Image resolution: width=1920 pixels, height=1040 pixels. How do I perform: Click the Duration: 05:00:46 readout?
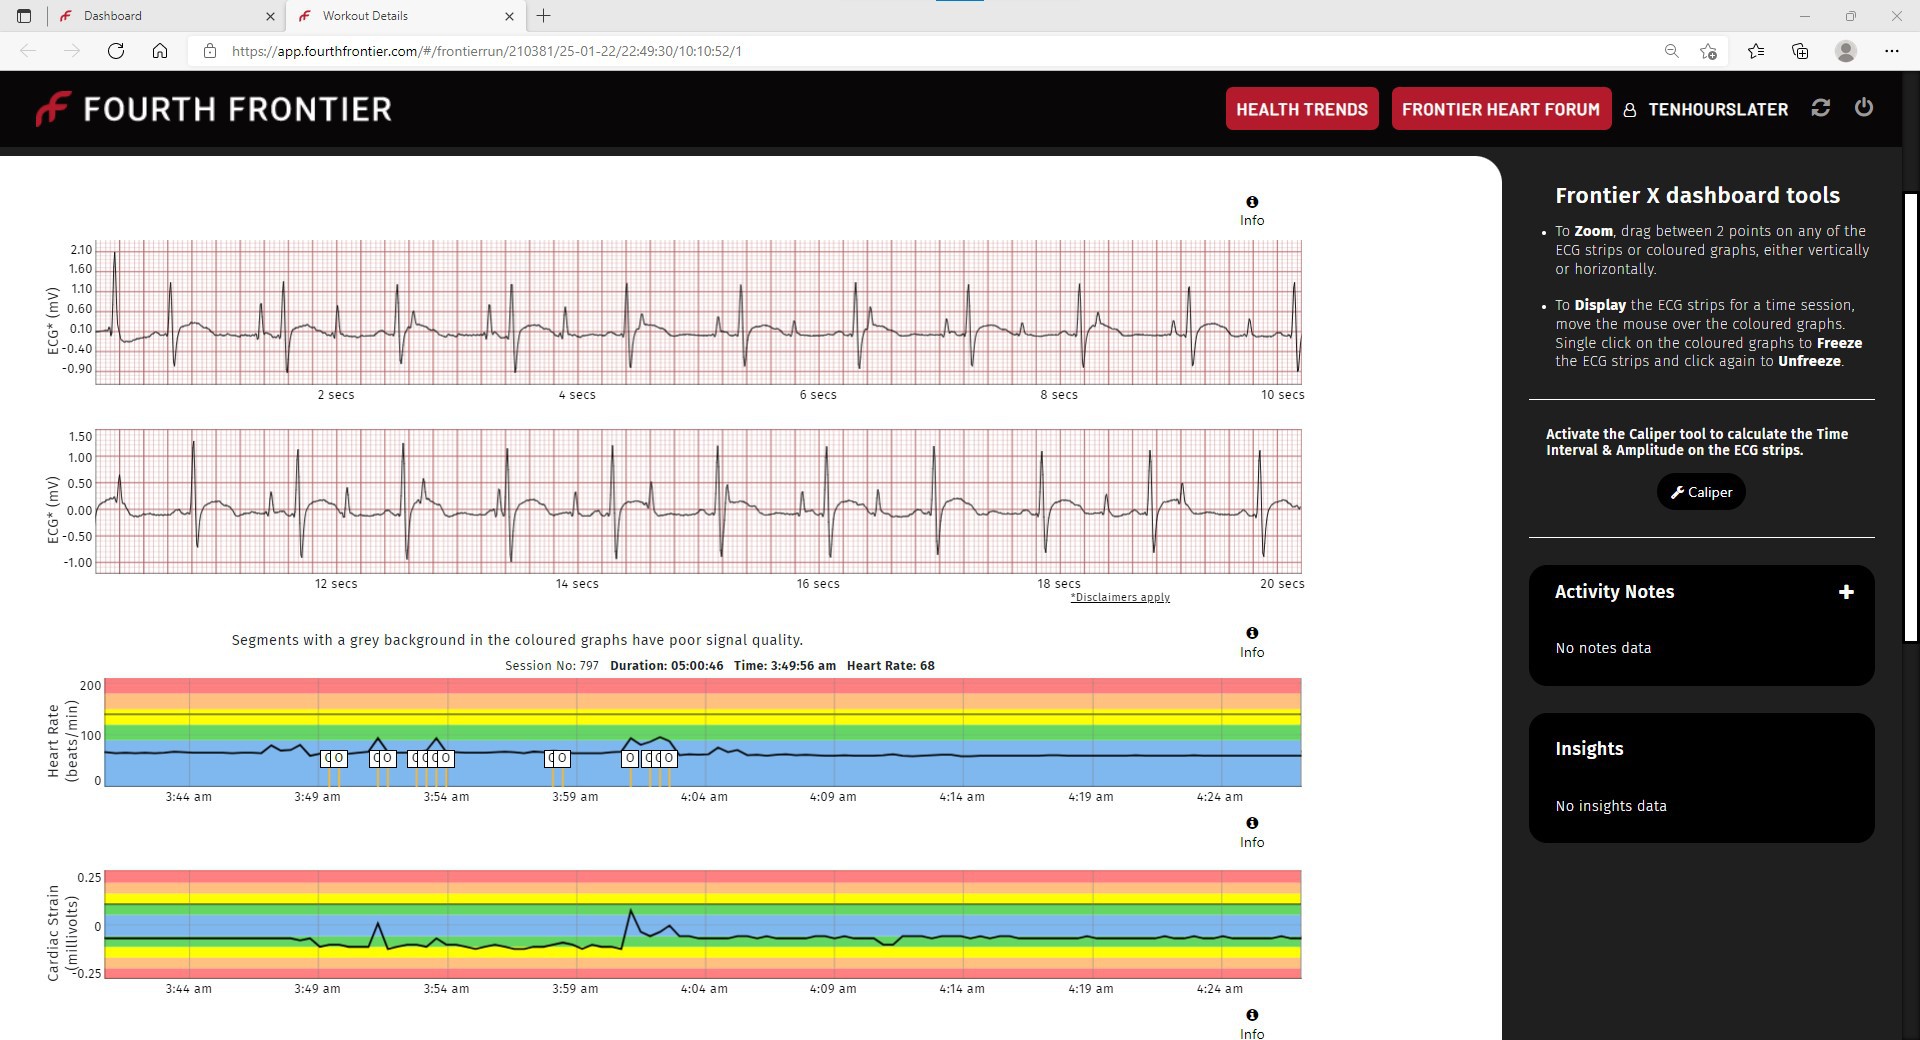point(667,666)
